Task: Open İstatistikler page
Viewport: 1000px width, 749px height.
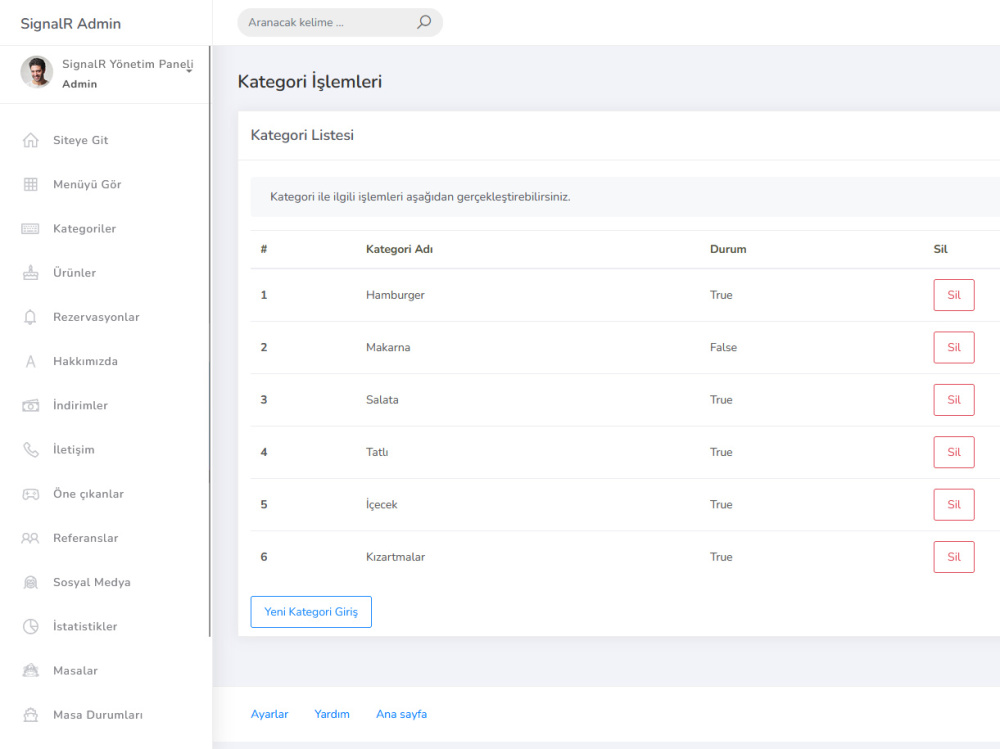Action: coord(85,627)
